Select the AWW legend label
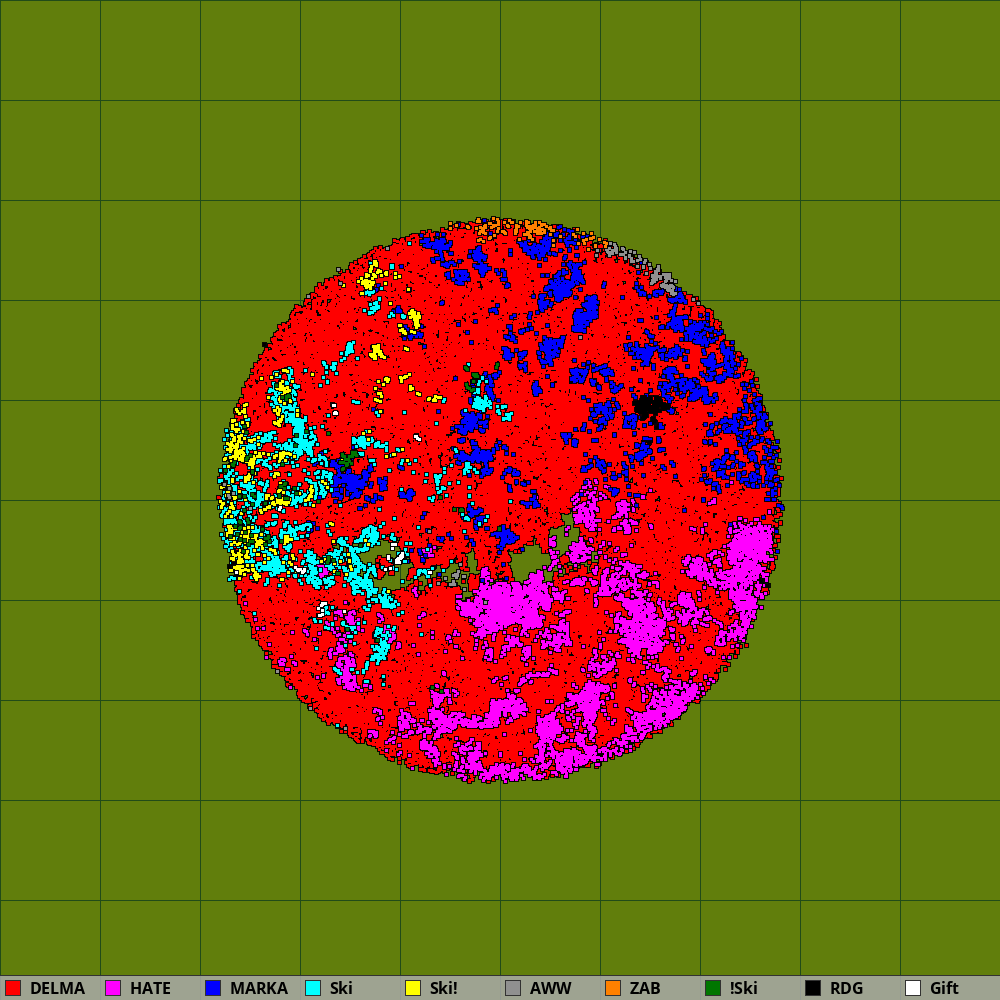 (x=550, y=988)
